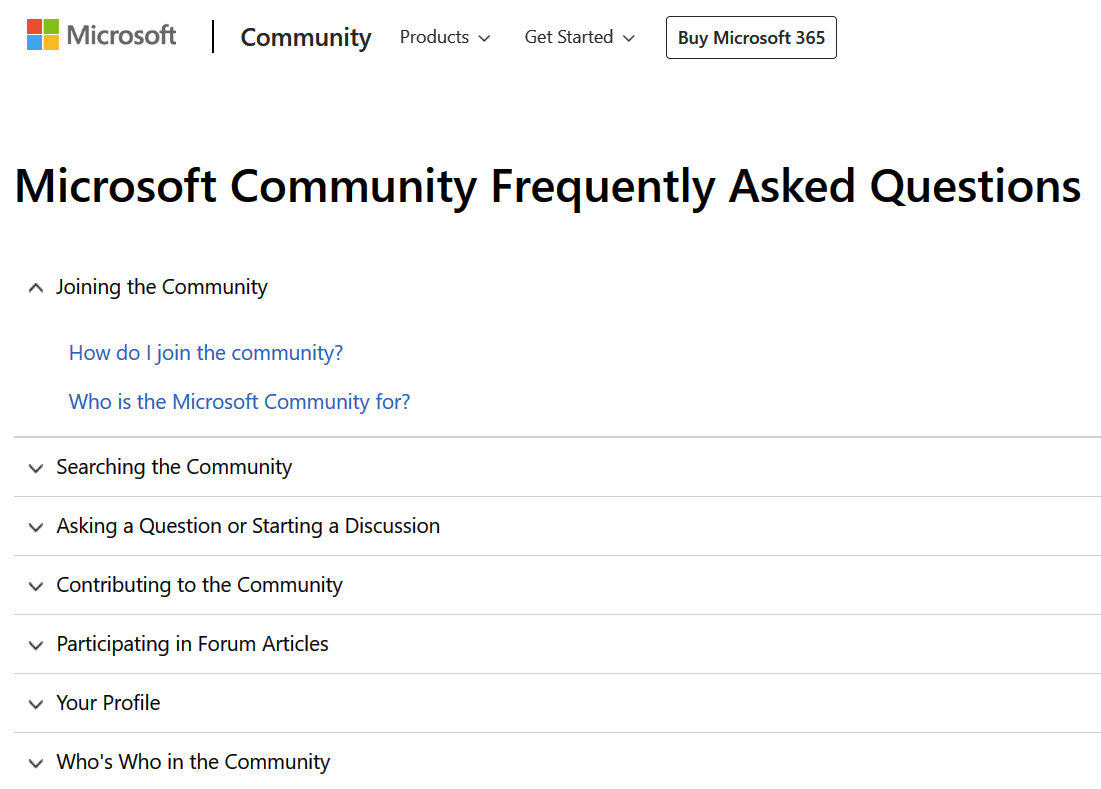Open 'How do I join the community?' link
Screen dimensions: 1101x789
(x=206, y=353)
